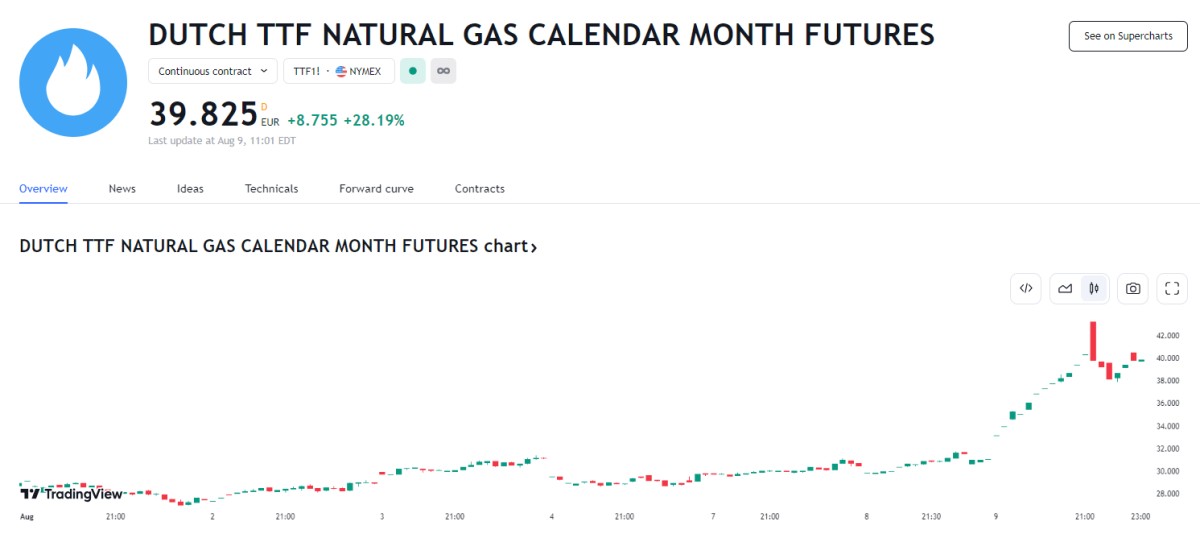Open the Contracts tab
The width and height of the screenshot is (1200, 542).
(x=480, y=188)
